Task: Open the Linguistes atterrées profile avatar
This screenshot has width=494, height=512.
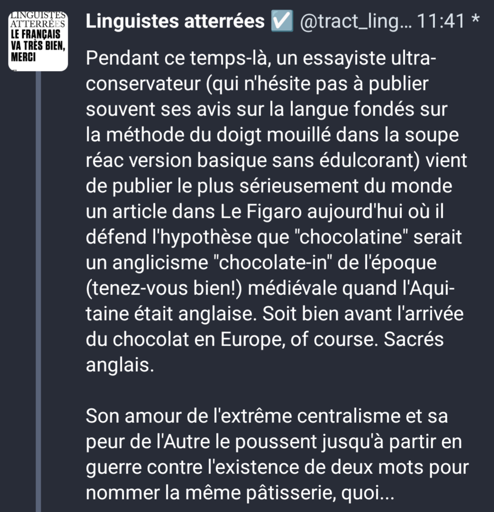Action: pyautogui.click(x=38, y=41)
